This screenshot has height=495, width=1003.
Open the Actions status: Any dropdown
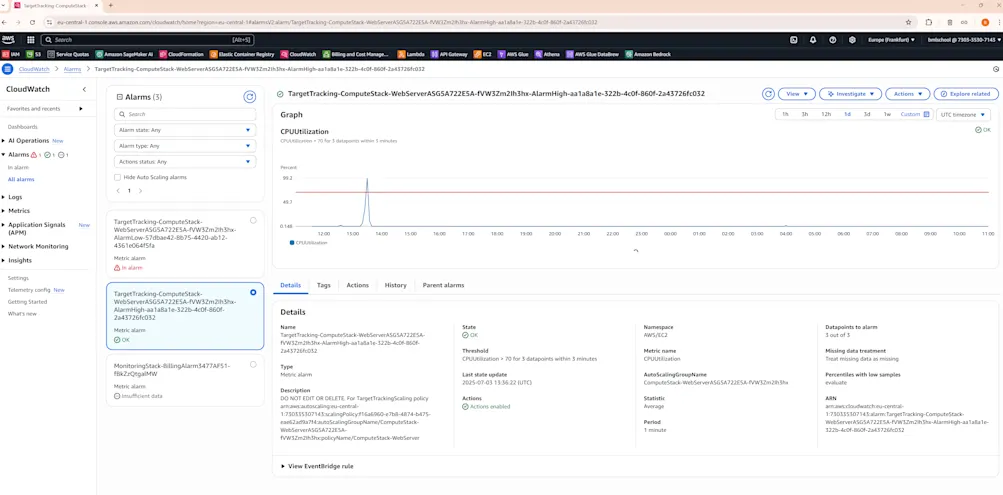[185, 162]
